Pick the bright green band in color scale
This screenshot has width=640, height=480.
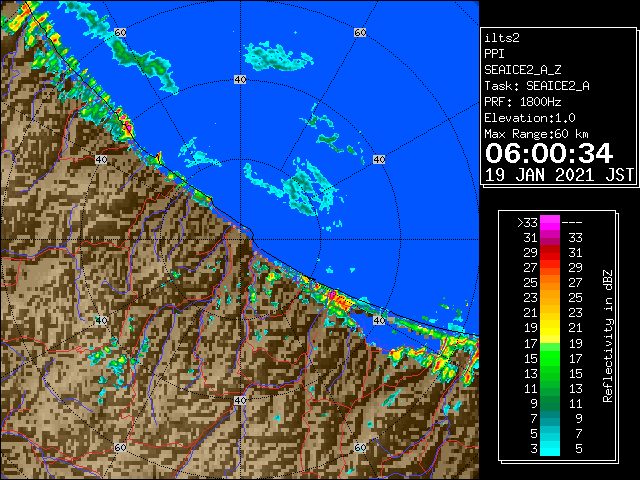[550, 358]
